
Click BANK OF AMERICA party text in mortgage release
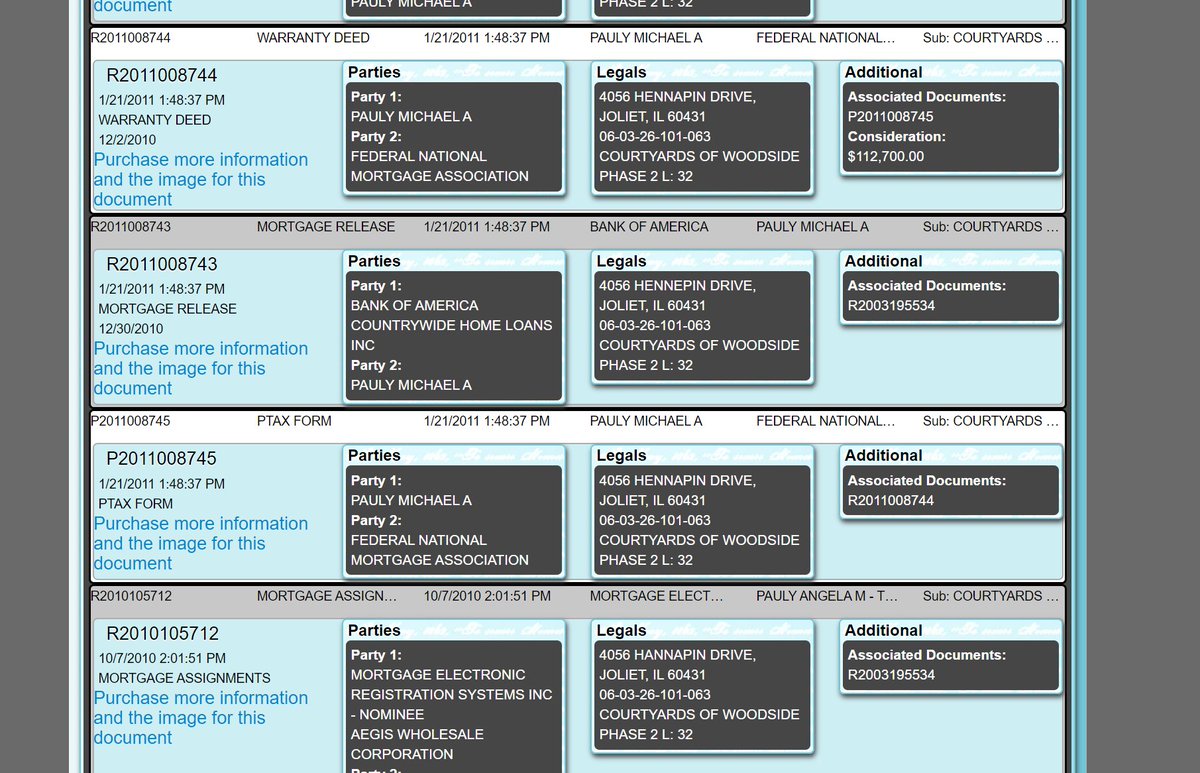coord(415,306)
